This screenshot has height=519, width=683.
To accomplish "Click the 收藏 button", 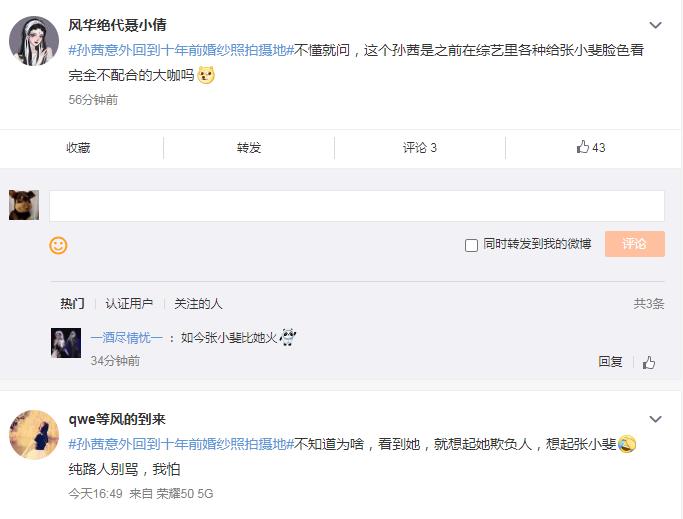I will pos(78,147).
